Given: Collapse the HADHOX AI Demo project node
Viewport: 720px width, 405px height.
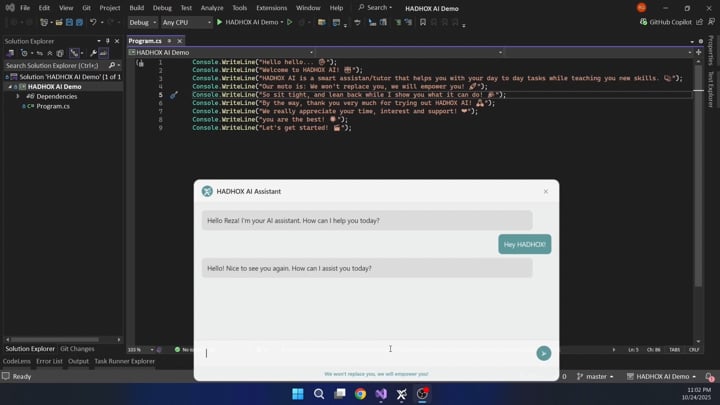Looking at the screenshot, I should tap(10, 86).
